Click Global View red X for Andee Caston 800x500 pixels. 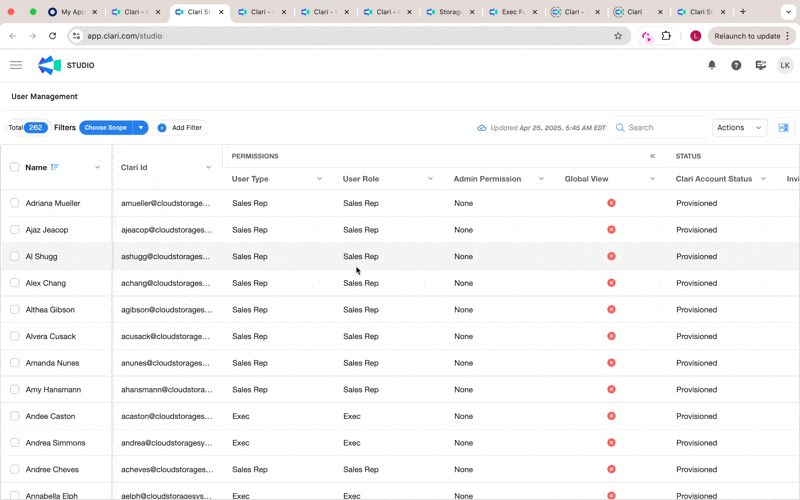coord(611,416)
